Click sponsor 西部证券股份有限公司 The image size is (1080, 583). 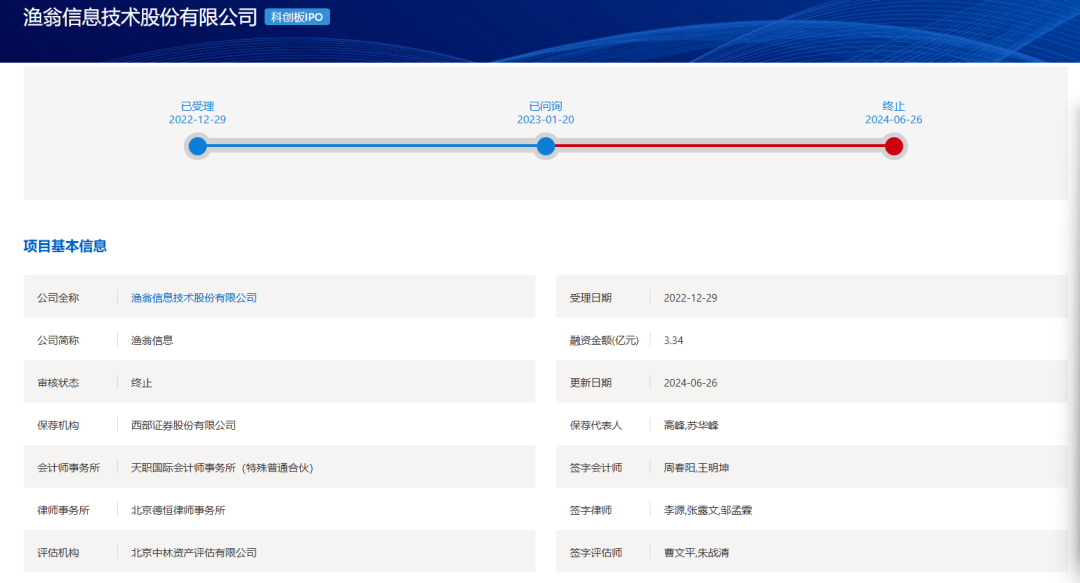(183, 426)
